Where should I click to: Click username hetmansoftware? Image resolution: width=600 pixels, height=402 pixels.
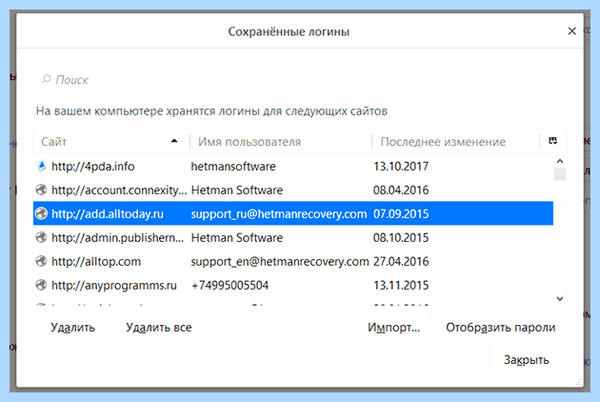pyautogui.click(x=233, y=166)
